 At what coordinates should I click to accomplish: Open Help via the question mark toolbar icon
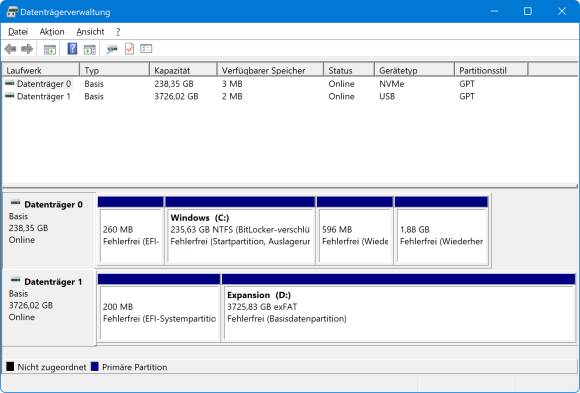[72, 49]
